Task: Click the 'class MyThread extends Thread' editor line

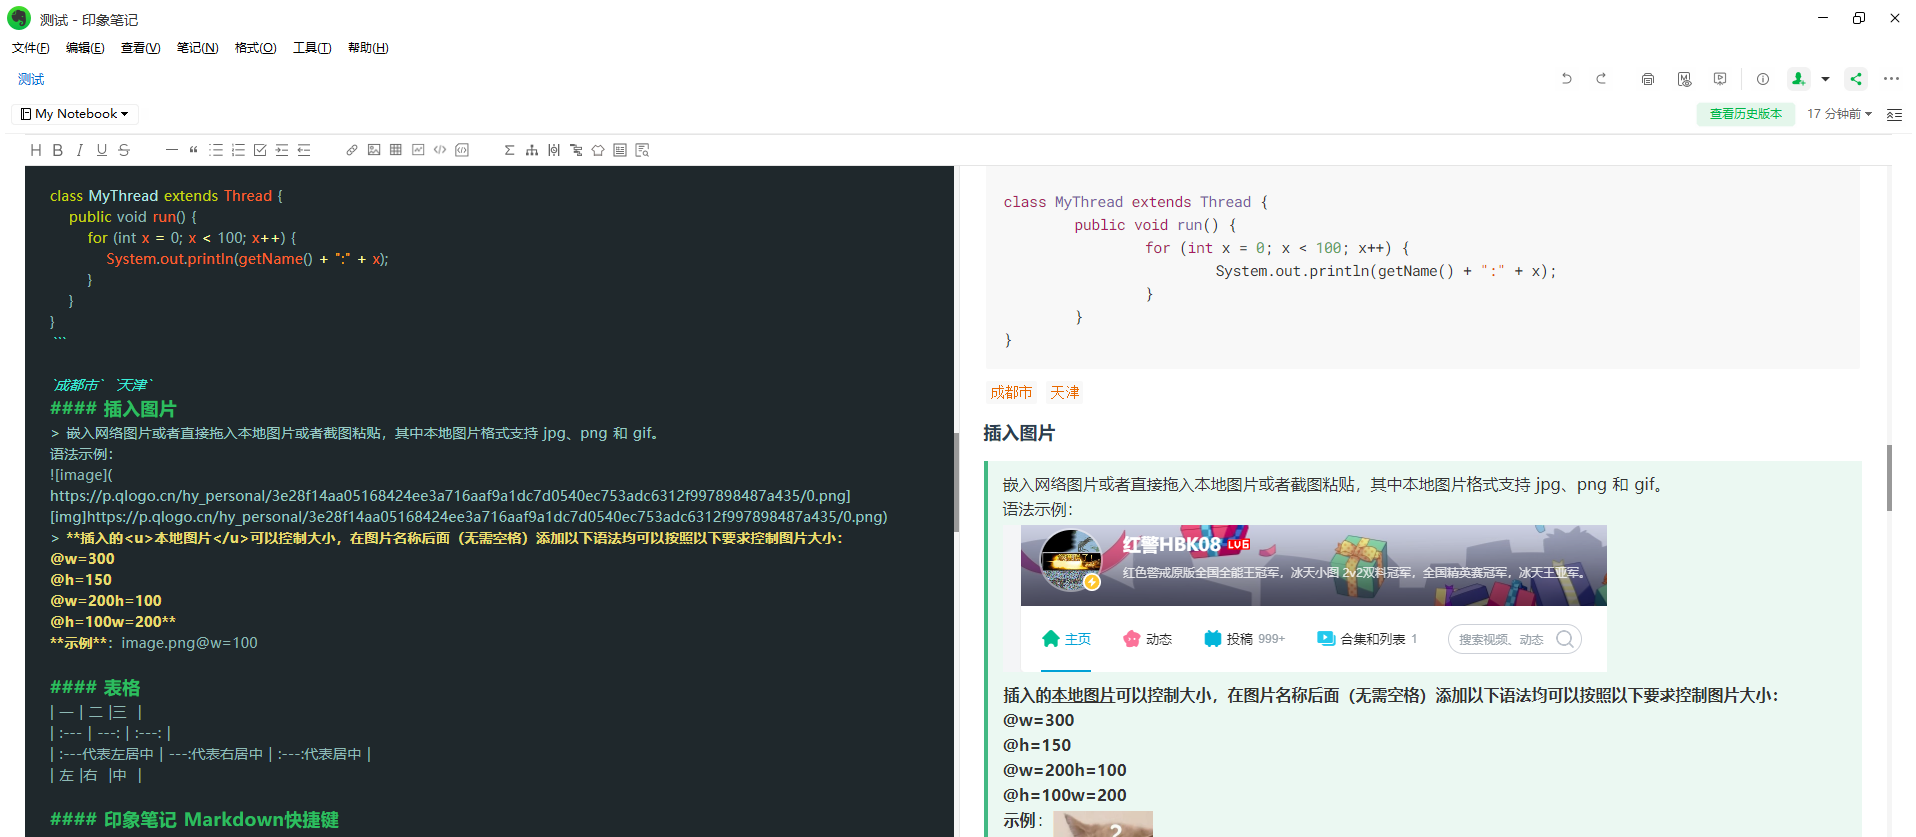Action: coord(166,196)
